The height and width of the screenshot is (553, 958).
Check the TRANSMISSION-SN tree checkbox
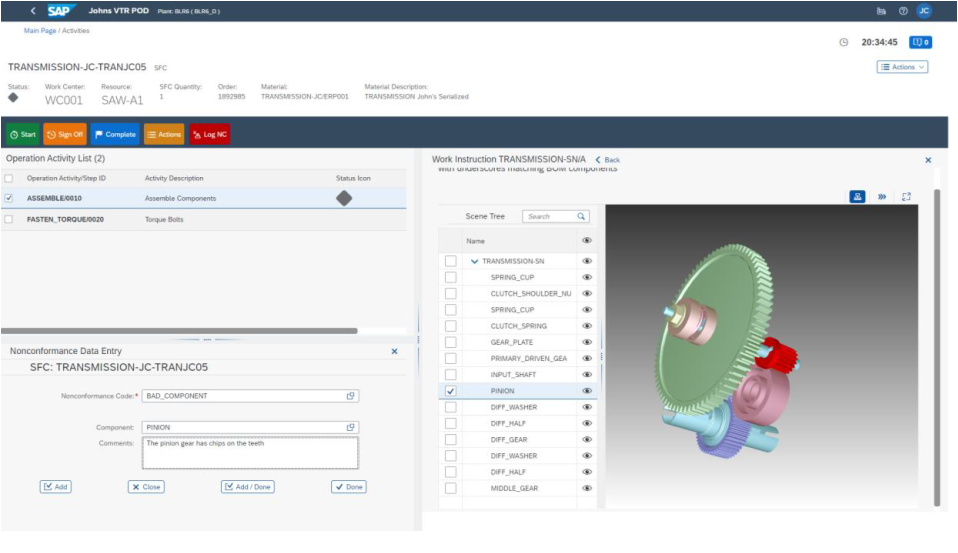(x=450, y=261)
